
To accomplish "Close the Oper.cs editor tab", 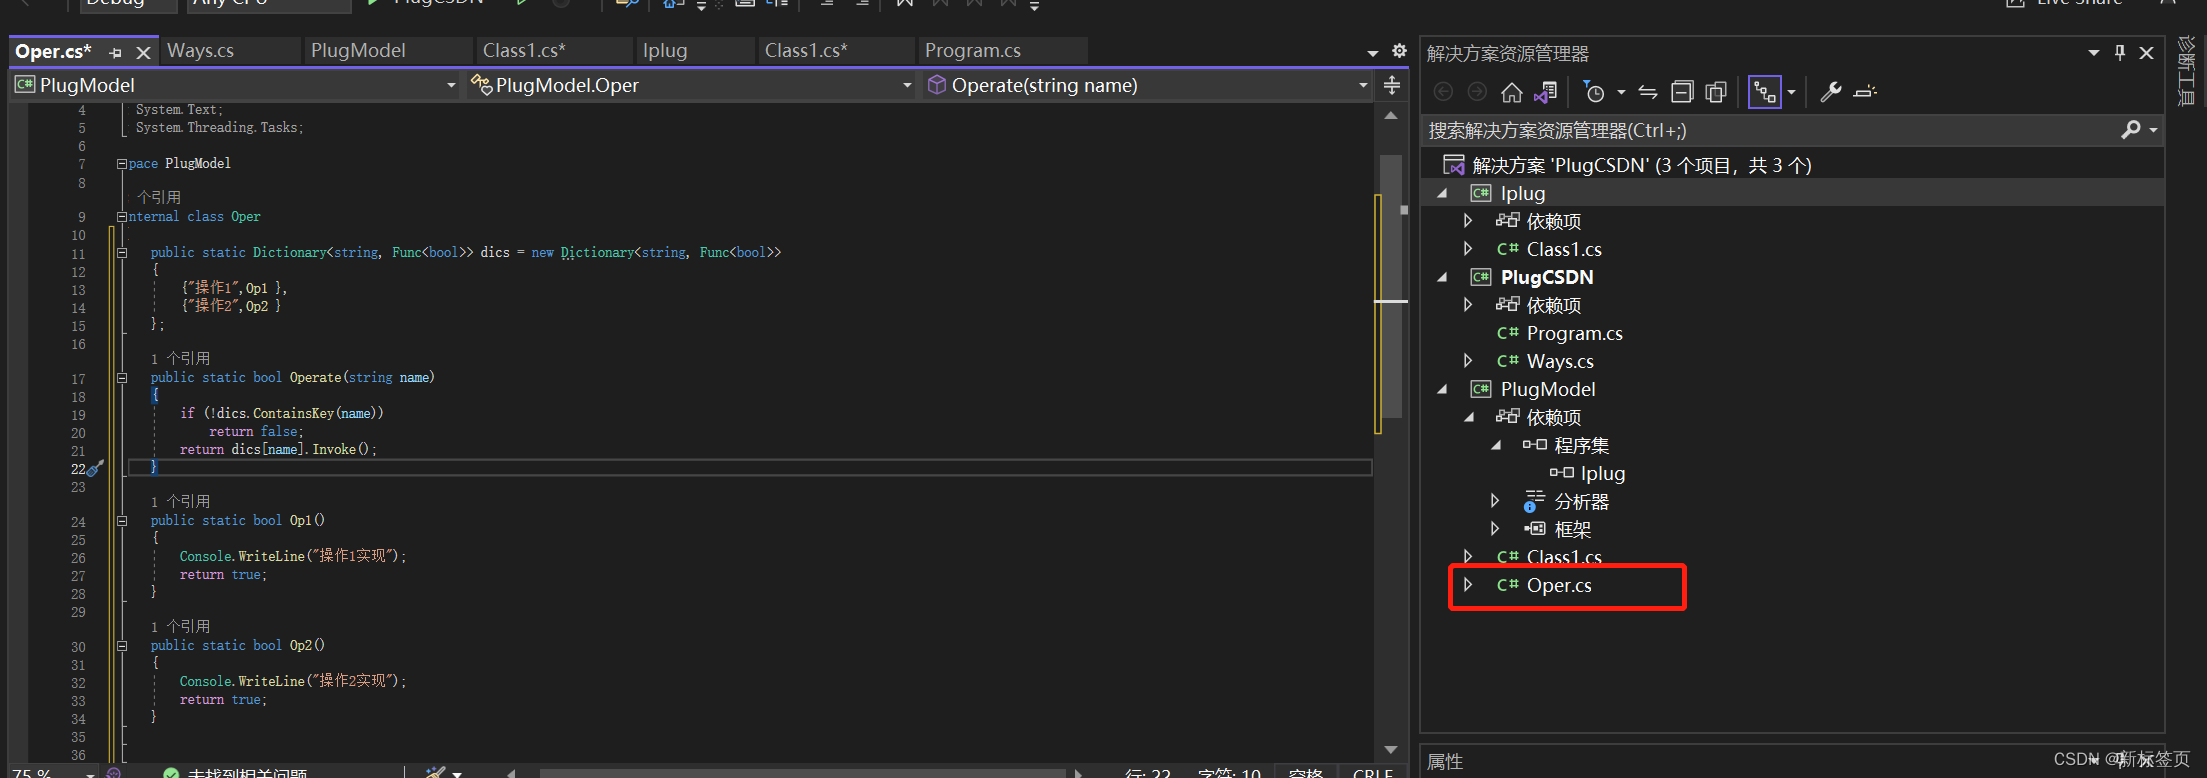I will (143, 52).
